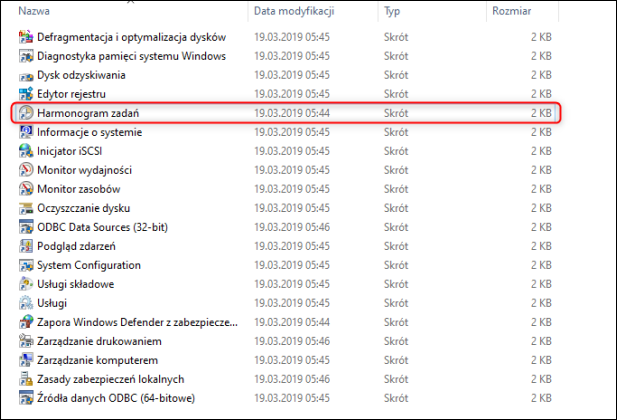Image resolution: width=617 pixels, height=420 pixels.
Task: Select the name Monitor zasobów
Action: [79, 189]
